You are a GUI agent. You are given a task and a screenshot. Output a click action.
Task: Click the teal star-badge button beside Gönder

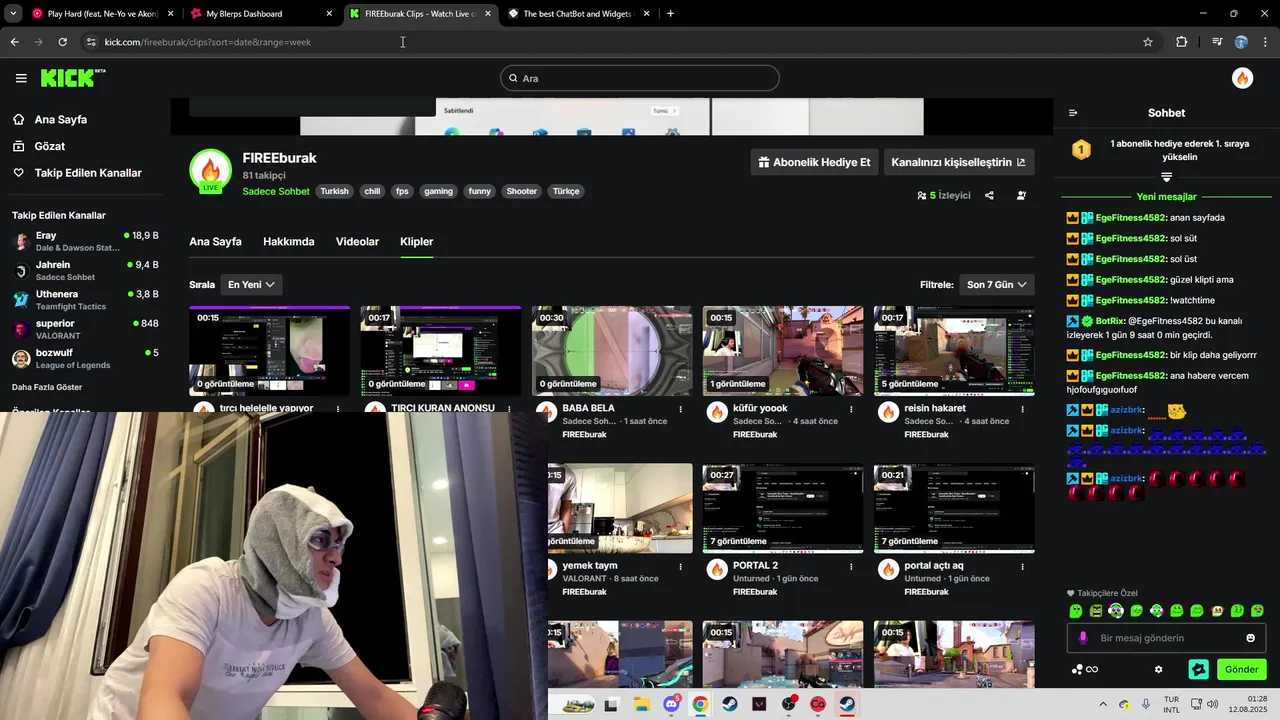(x=1198, y=669)
